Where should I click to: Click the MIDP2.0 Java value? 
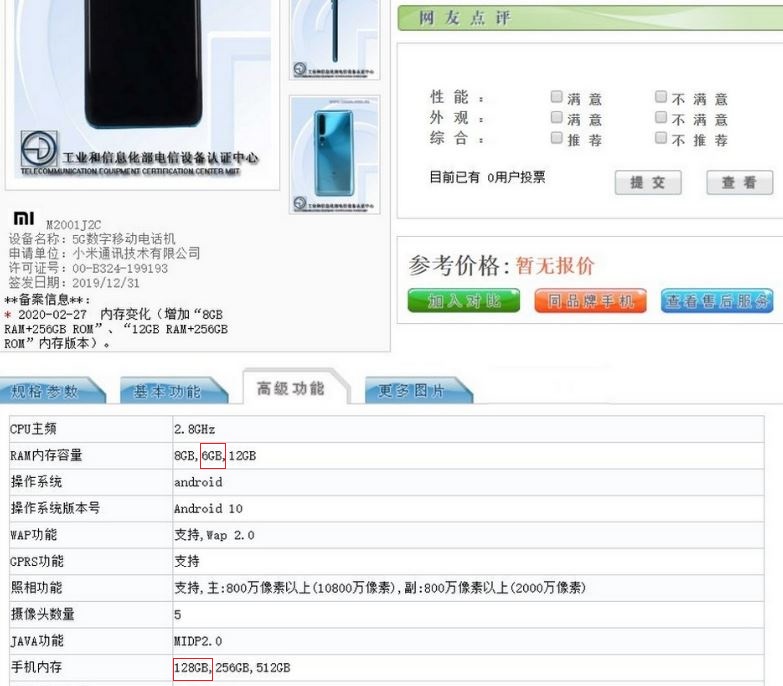[198, 641]
